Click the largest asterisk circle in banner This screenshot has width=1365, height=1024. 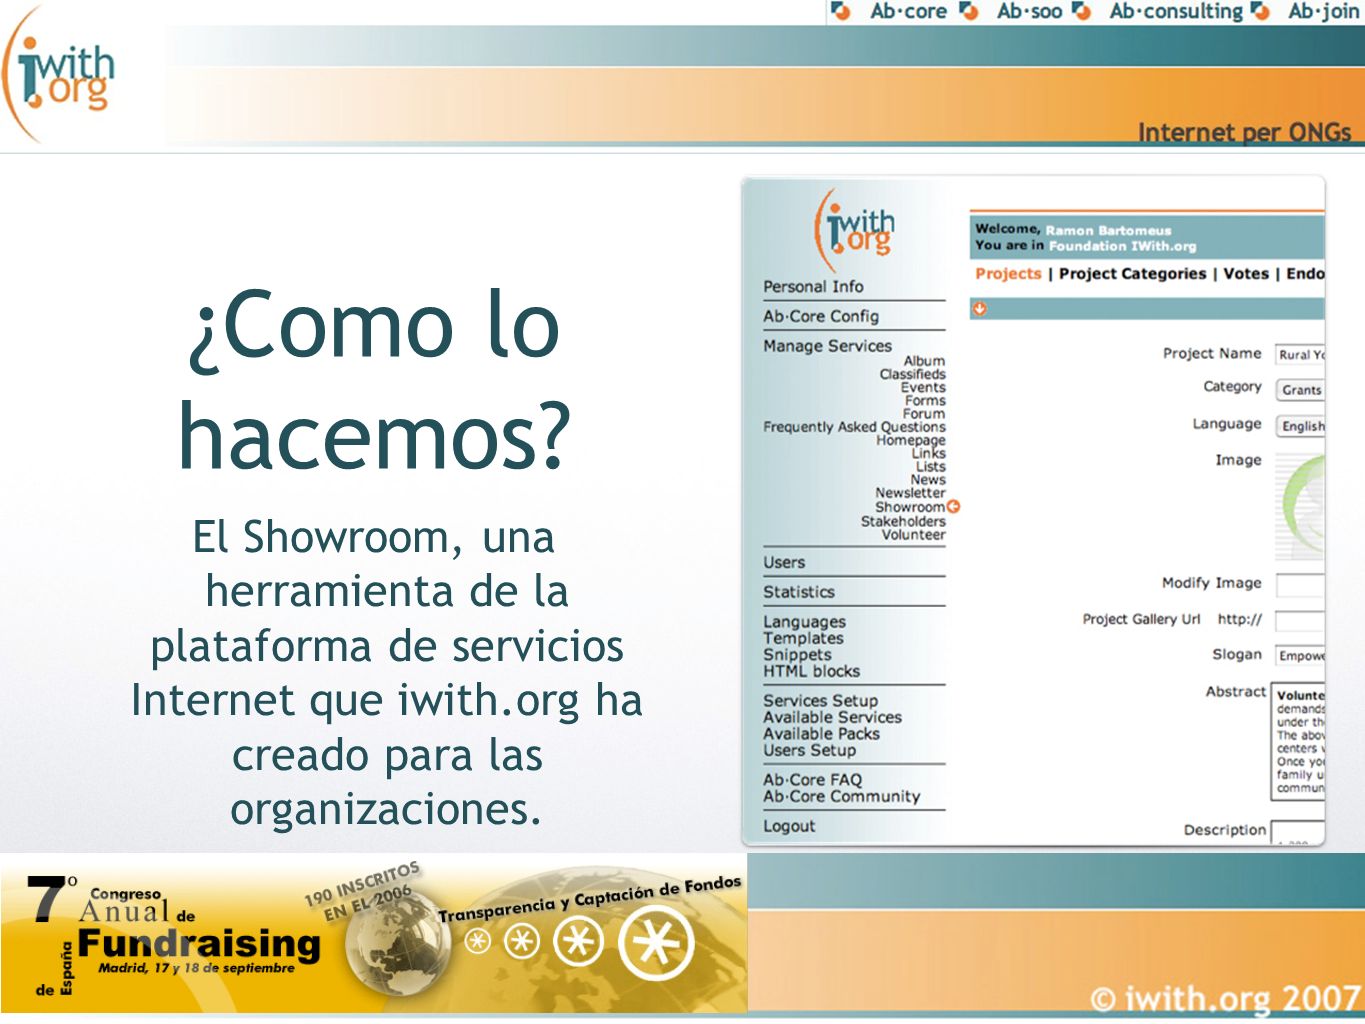point(656,944)
